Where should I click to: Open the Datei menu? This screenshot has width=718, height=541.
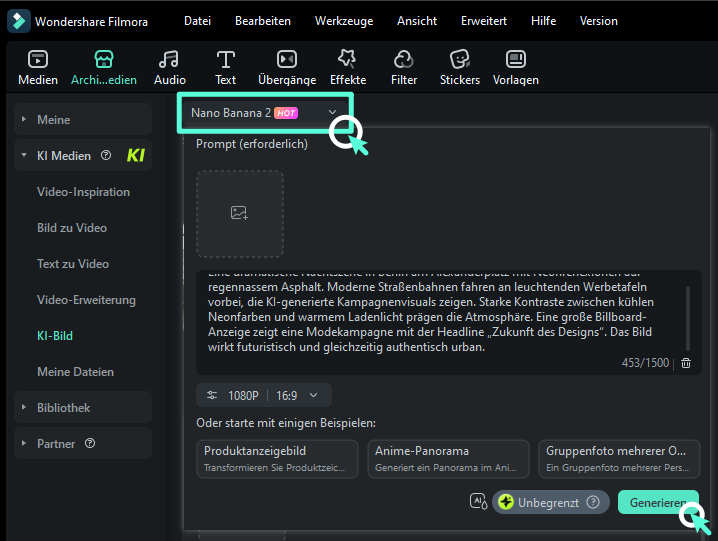coord(197,21)
